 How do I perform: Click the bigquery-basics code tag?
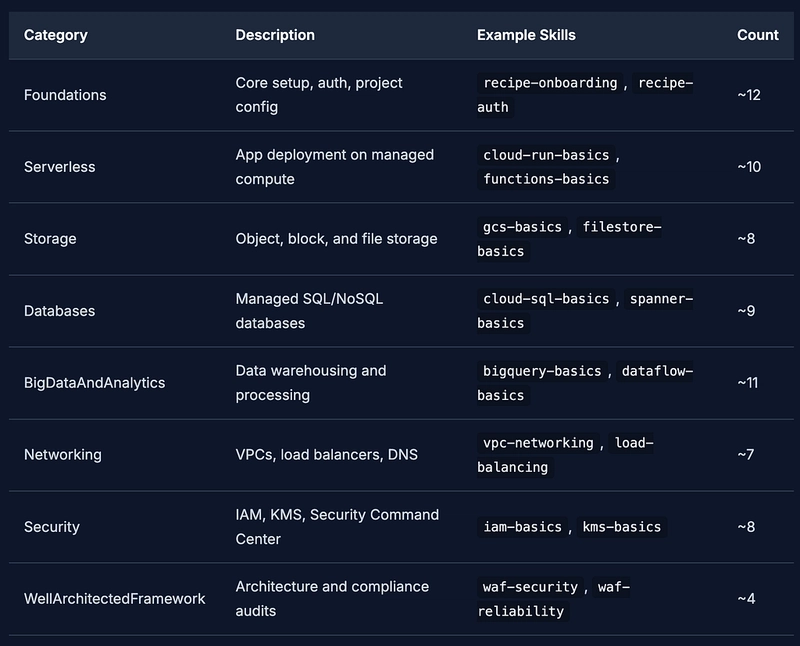tap(542, 371)
